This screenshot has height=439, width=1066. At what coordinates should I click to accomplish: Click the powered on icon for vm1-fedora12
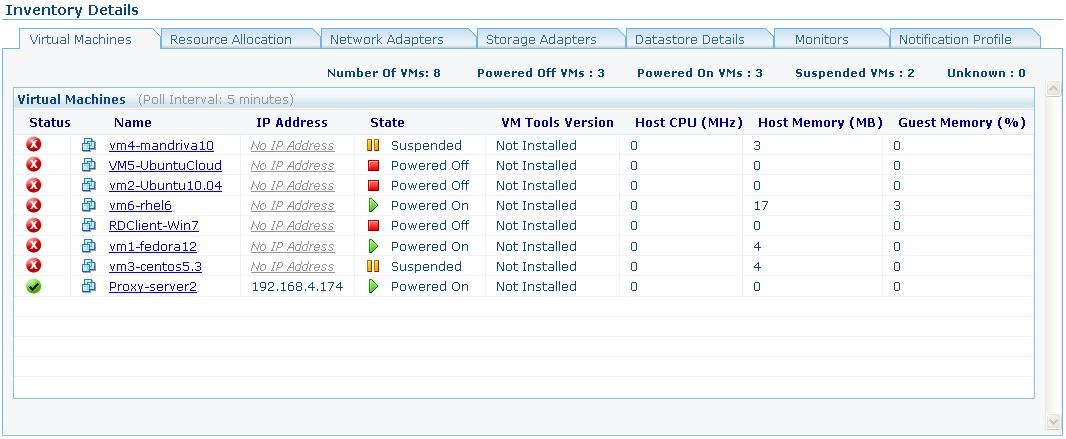pyautogui.click(x=373, y=246)
